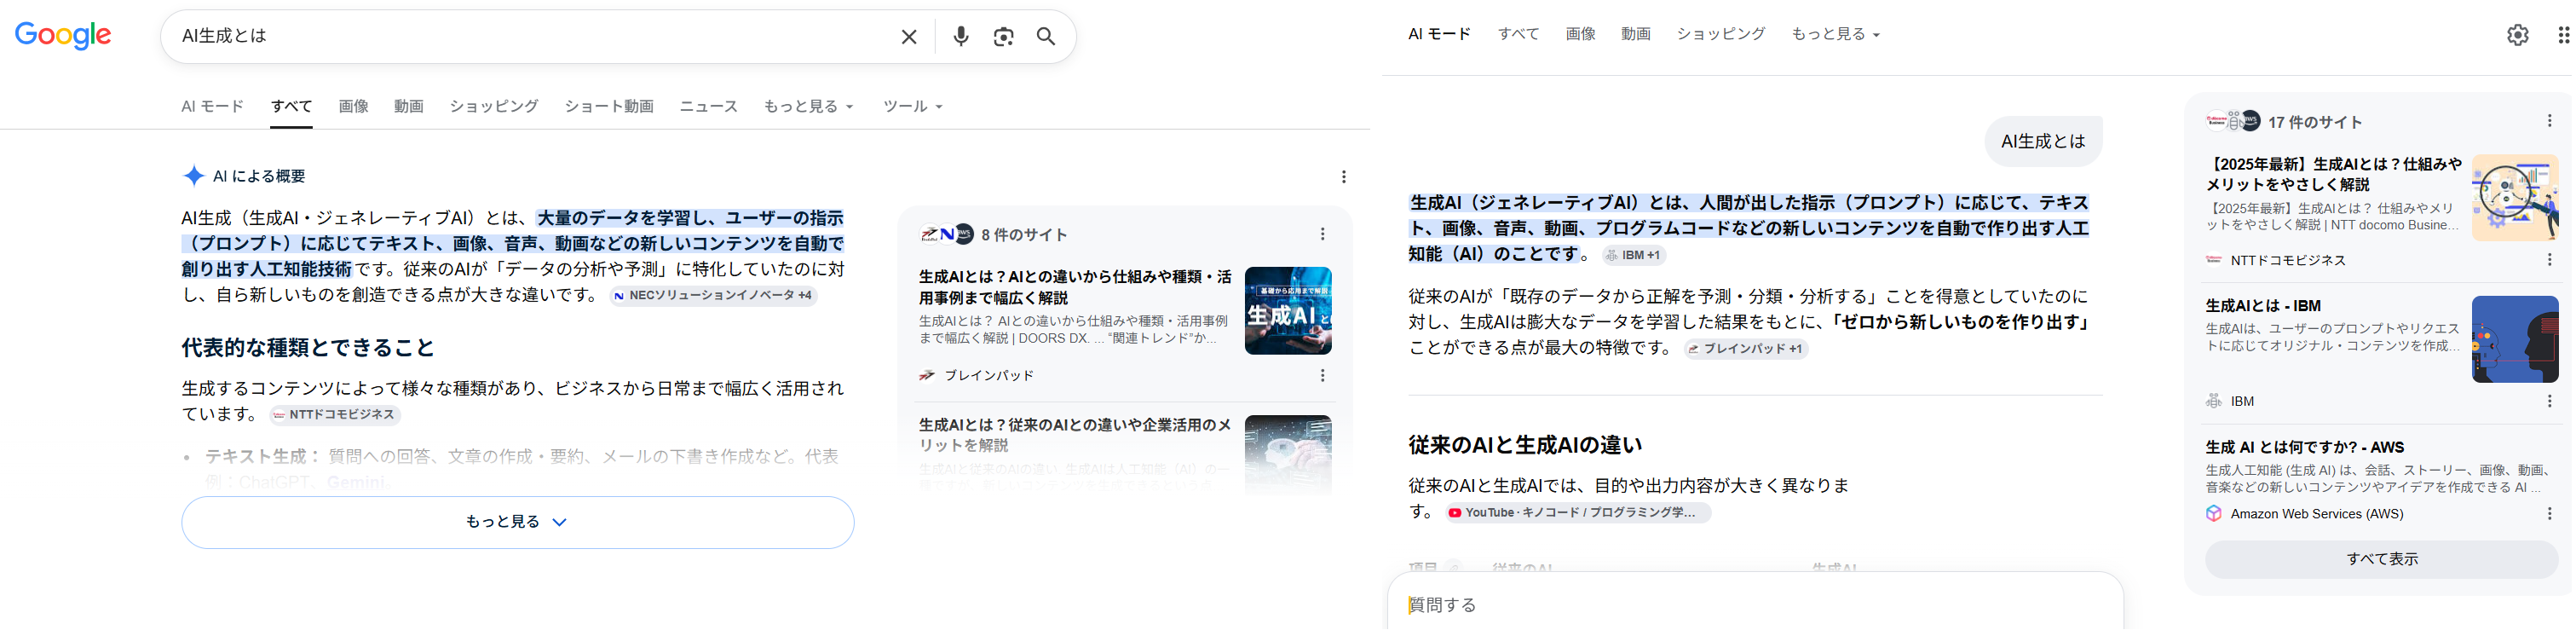
Task: Open the YouTube キノコード source chip
Action: (x=1578, y=513)
